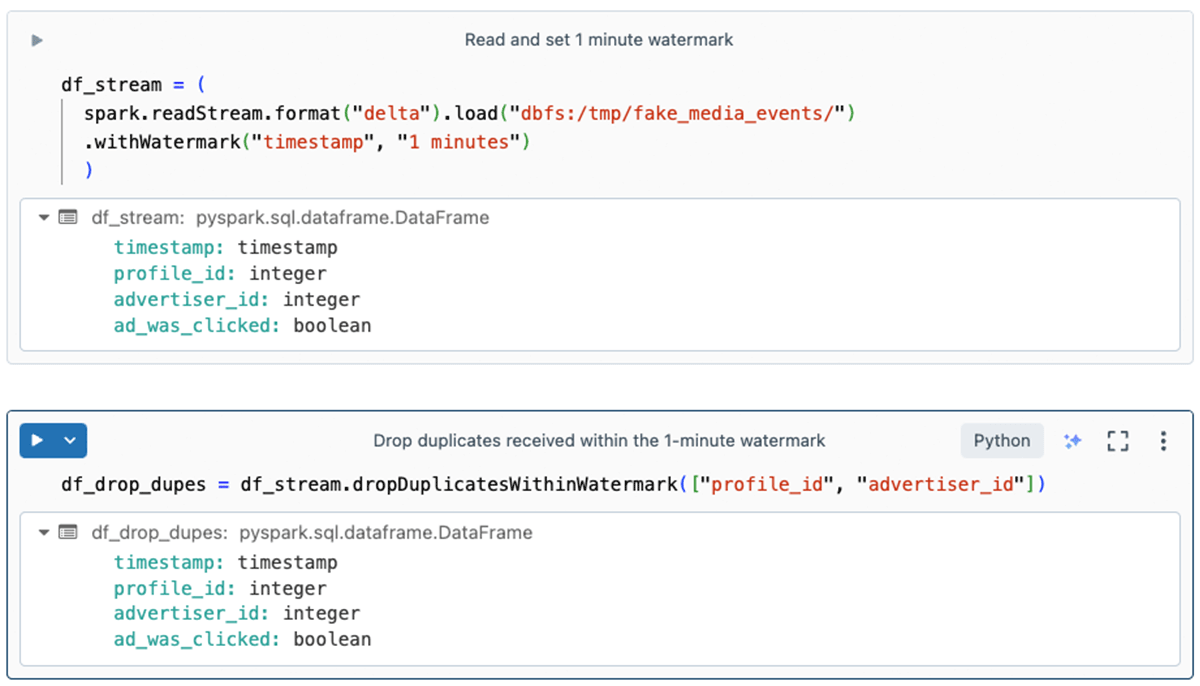1200x686 pixels.
Task: Run the drop duplicates cell
Action: (38, 440)
